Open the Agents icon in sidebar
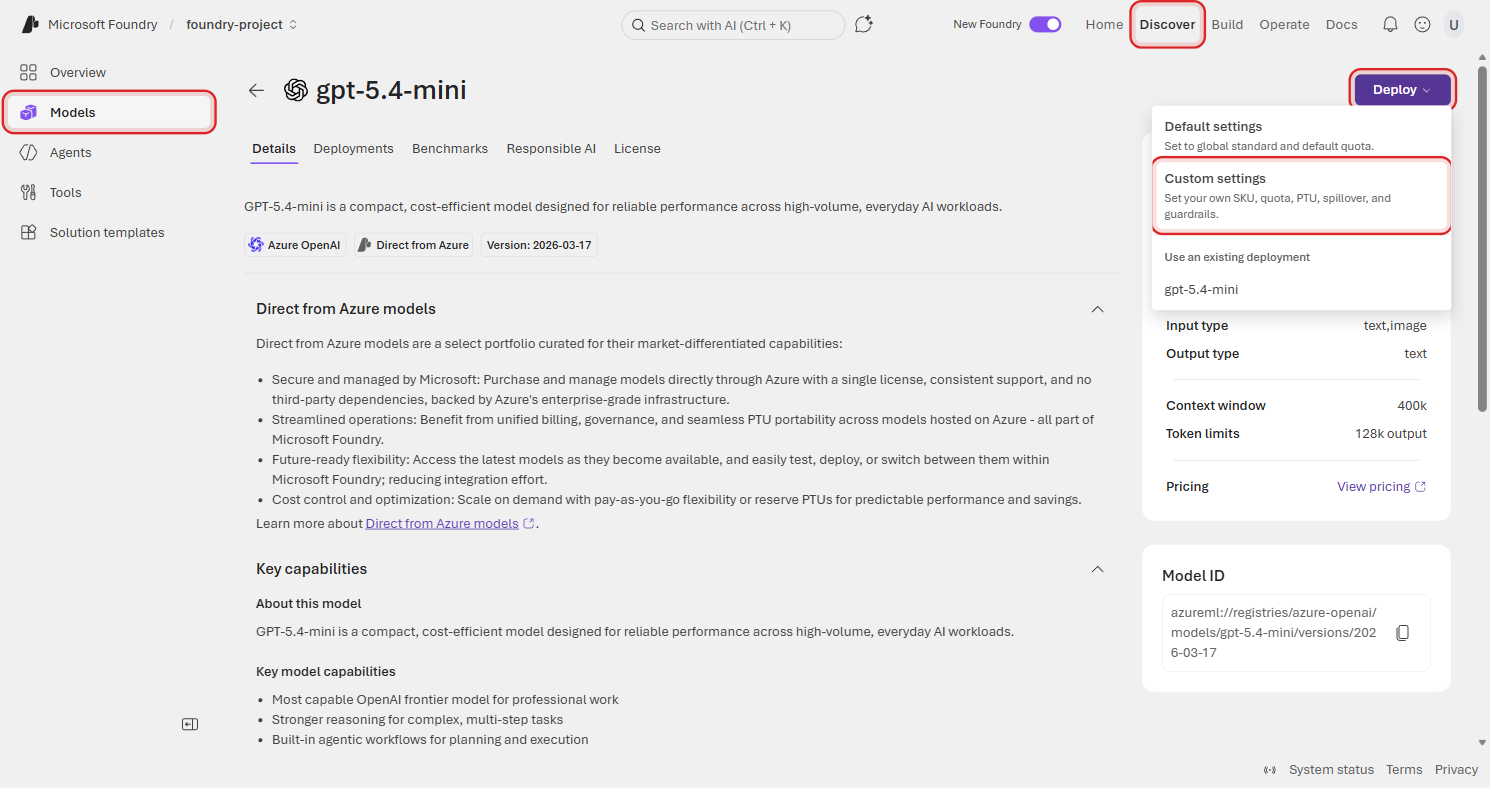Screen dimensions: 1490x788 coord(28,152)
